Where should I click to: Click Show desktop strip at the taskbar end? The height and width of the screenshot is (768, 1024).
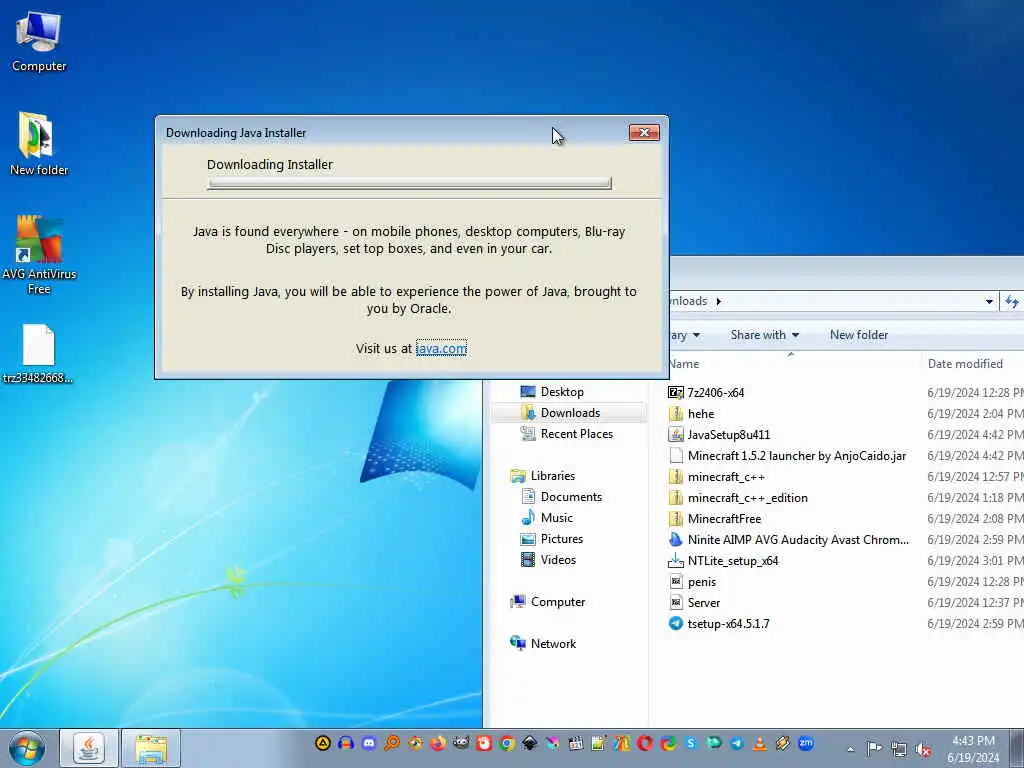(x=1019, y=748)
